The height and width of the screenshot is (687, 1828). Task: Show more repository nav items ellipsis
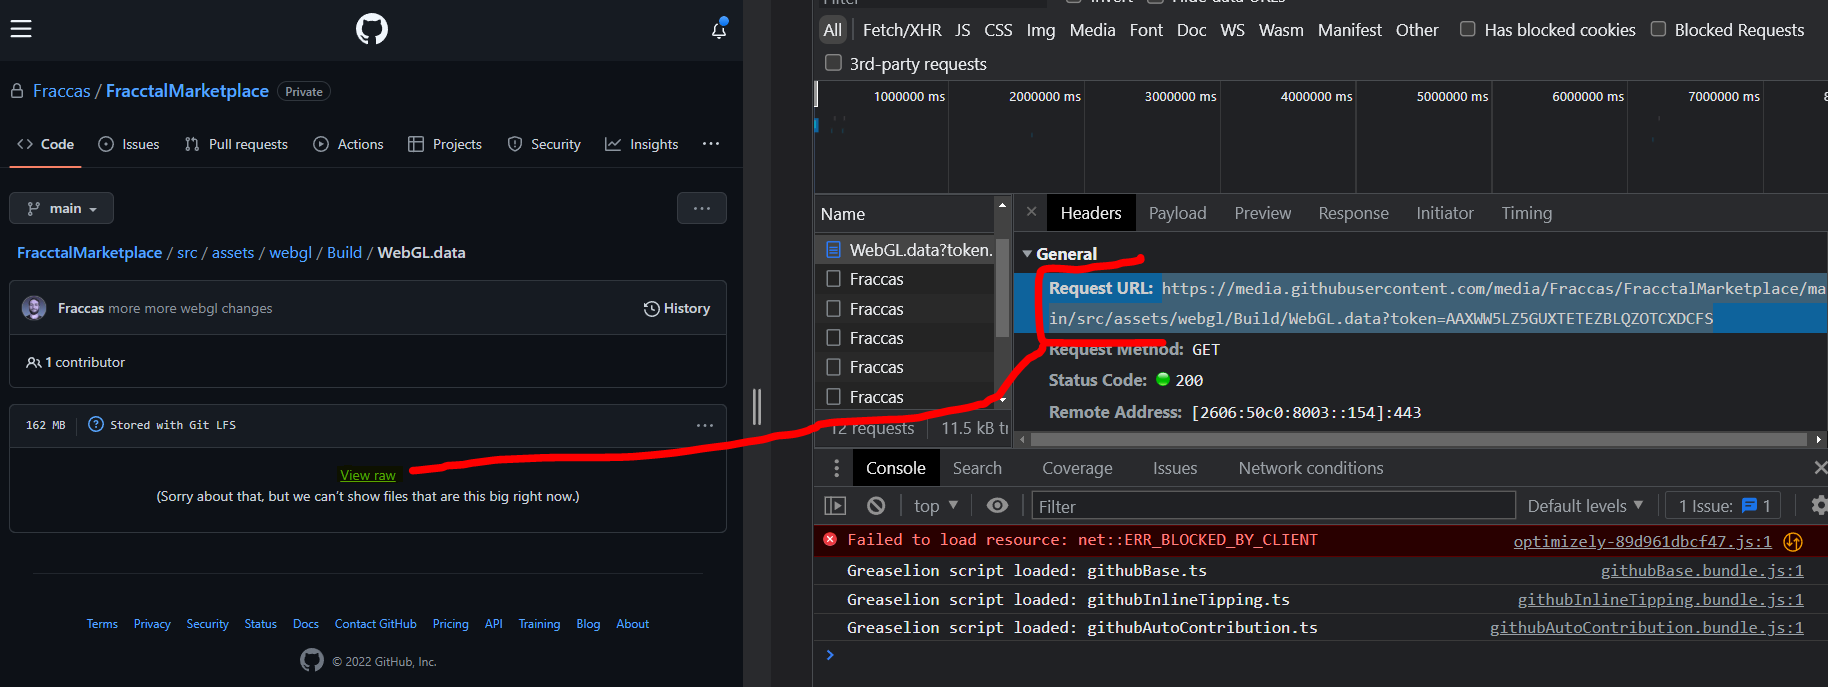click(711, 144)
